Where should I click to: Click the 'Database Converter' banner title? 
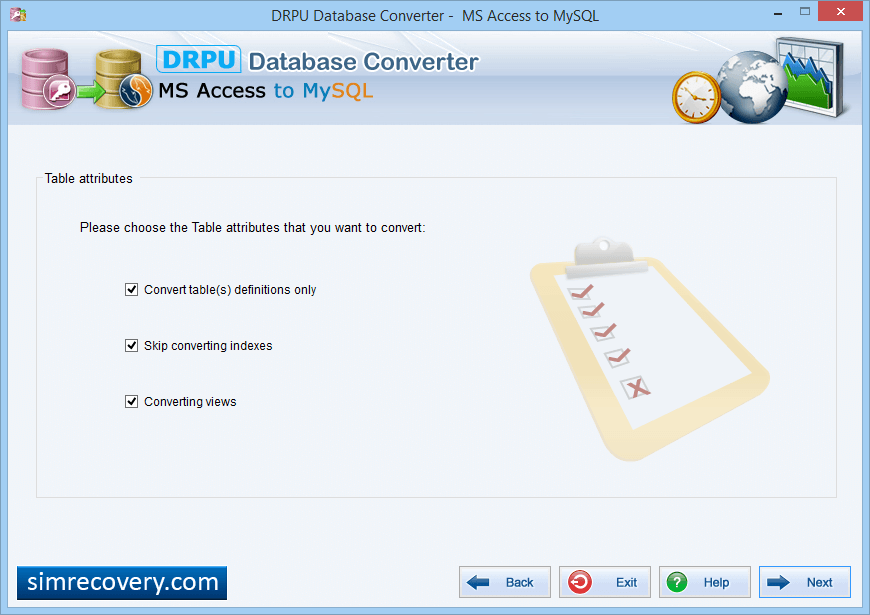click(363, 62)
